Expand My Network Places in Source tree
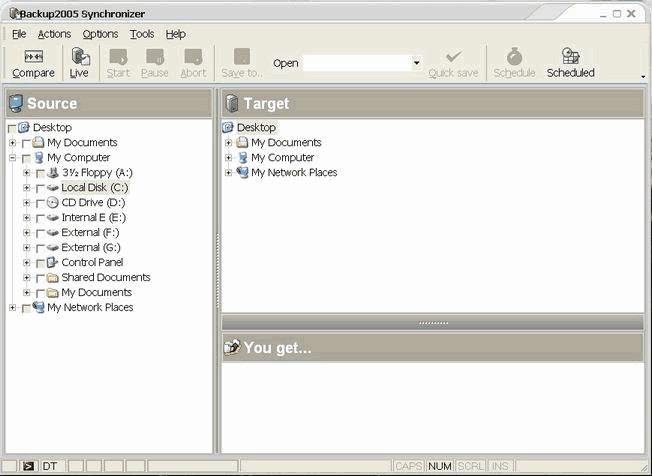 point(12,308)
